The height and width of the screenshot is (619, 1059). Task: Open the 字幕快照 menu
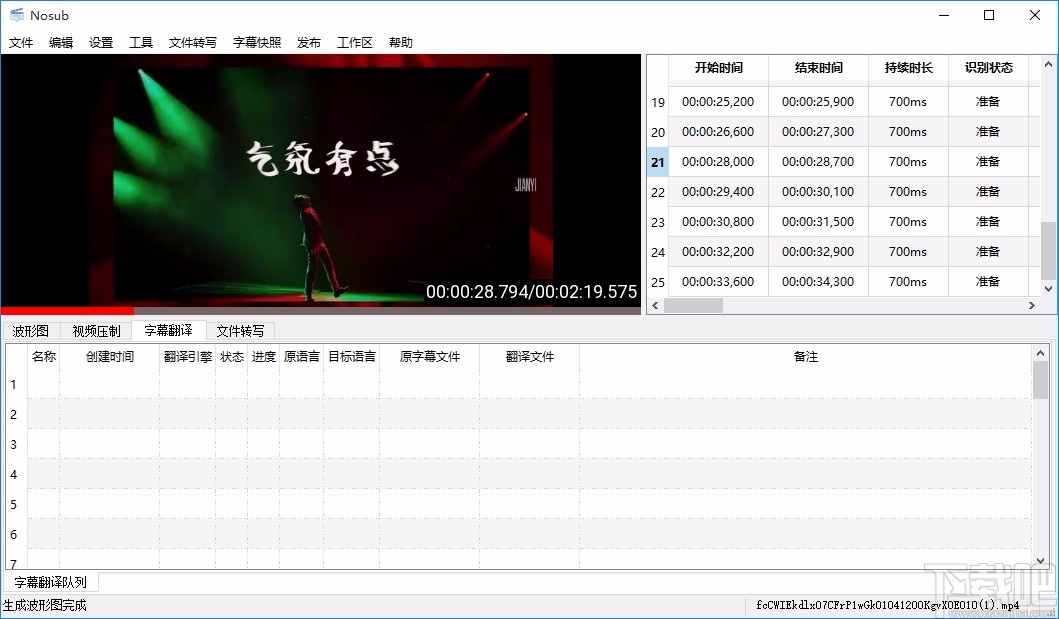tap(257, 43)
